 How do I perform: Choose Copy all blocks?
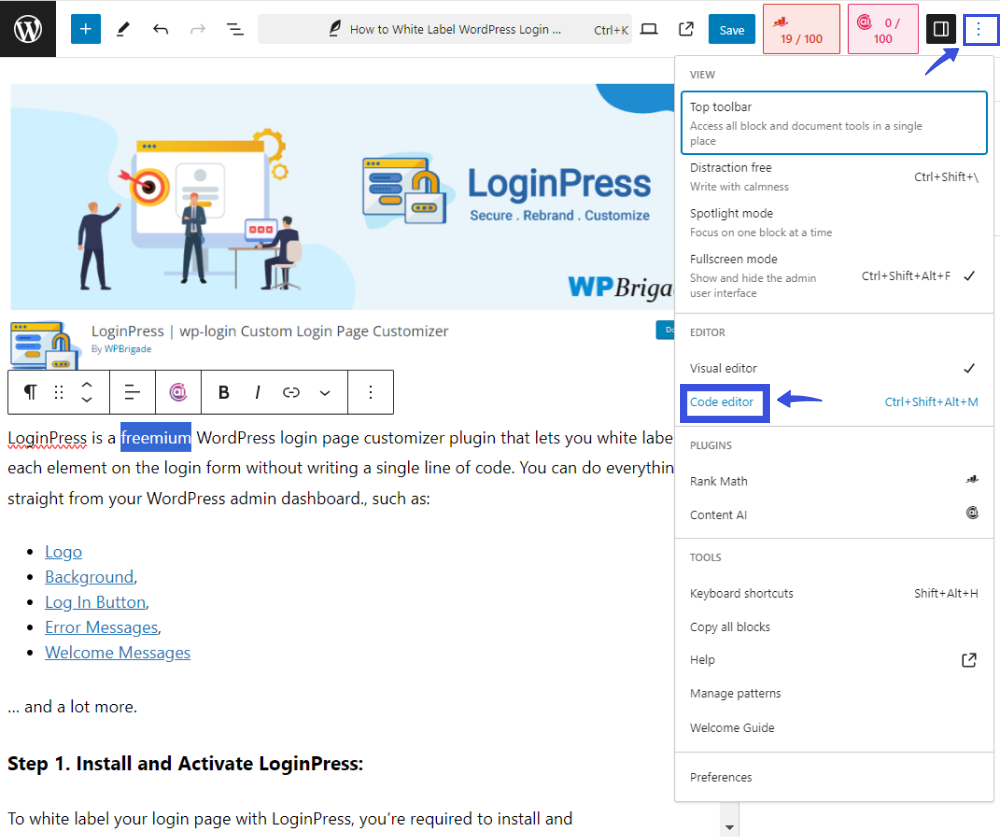point(834,626)
